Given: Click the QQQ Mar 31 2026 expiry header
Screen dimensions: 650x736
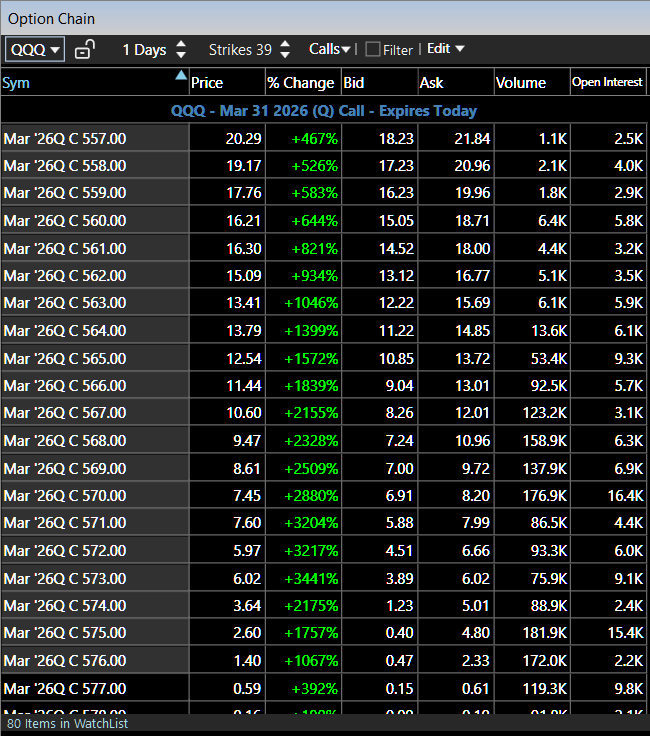Looking at the screenshot, I should coord(325,111).
